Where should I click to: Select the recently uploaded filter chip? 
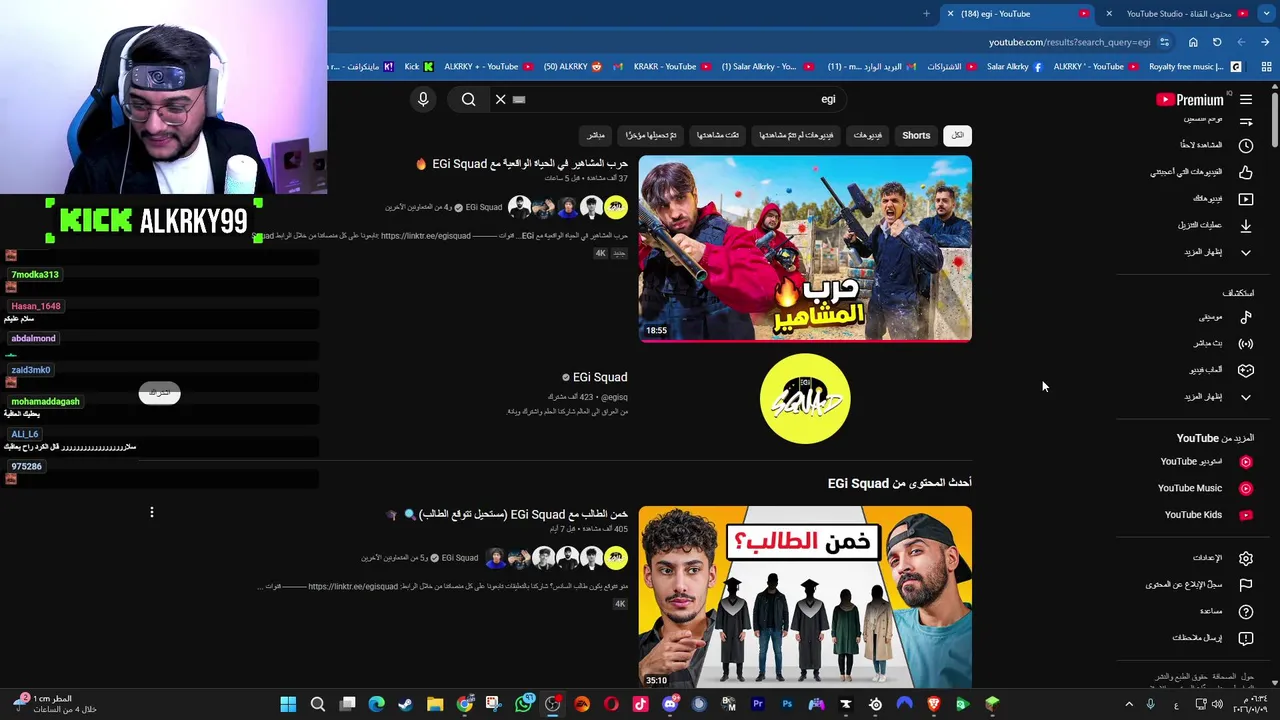[651, 135]
